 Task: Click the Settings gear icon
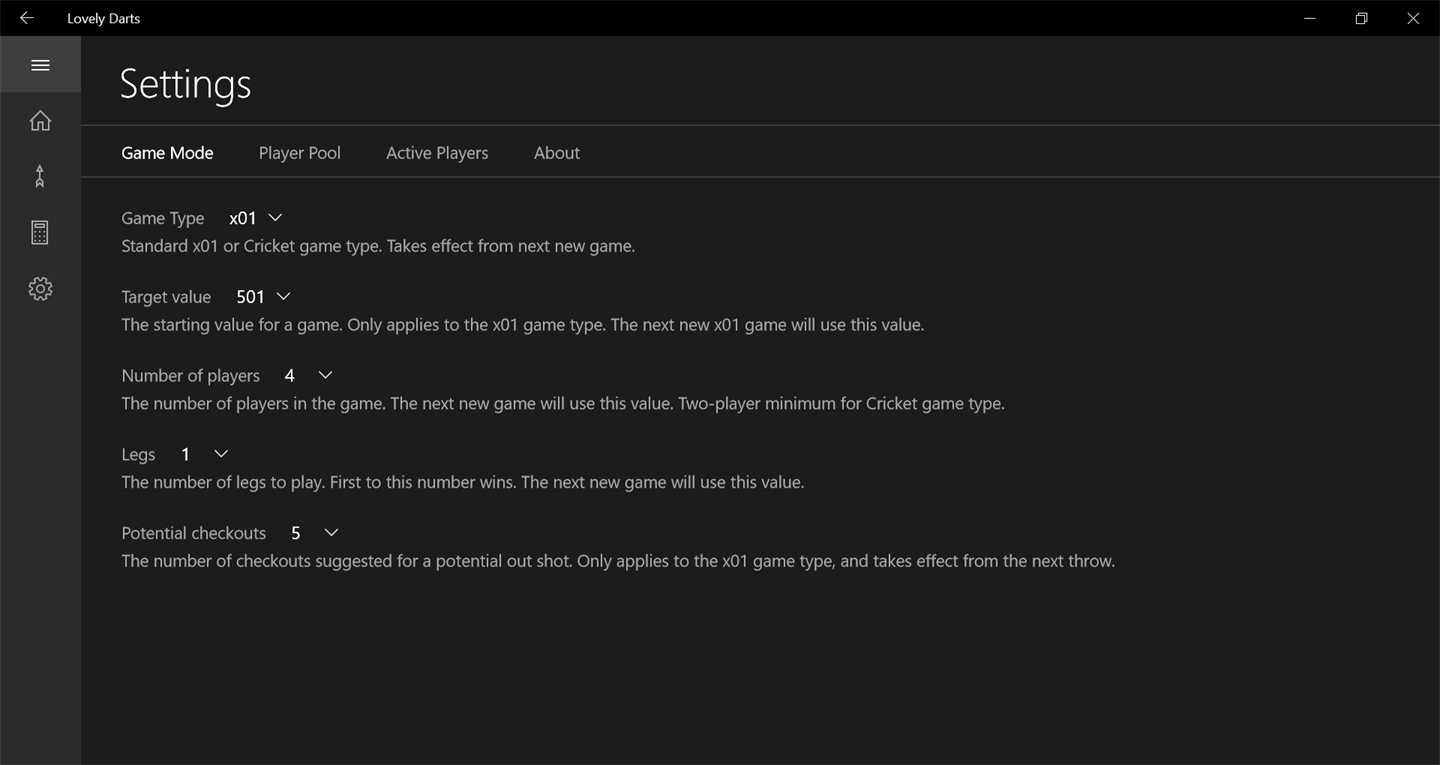tap(40, 289)
